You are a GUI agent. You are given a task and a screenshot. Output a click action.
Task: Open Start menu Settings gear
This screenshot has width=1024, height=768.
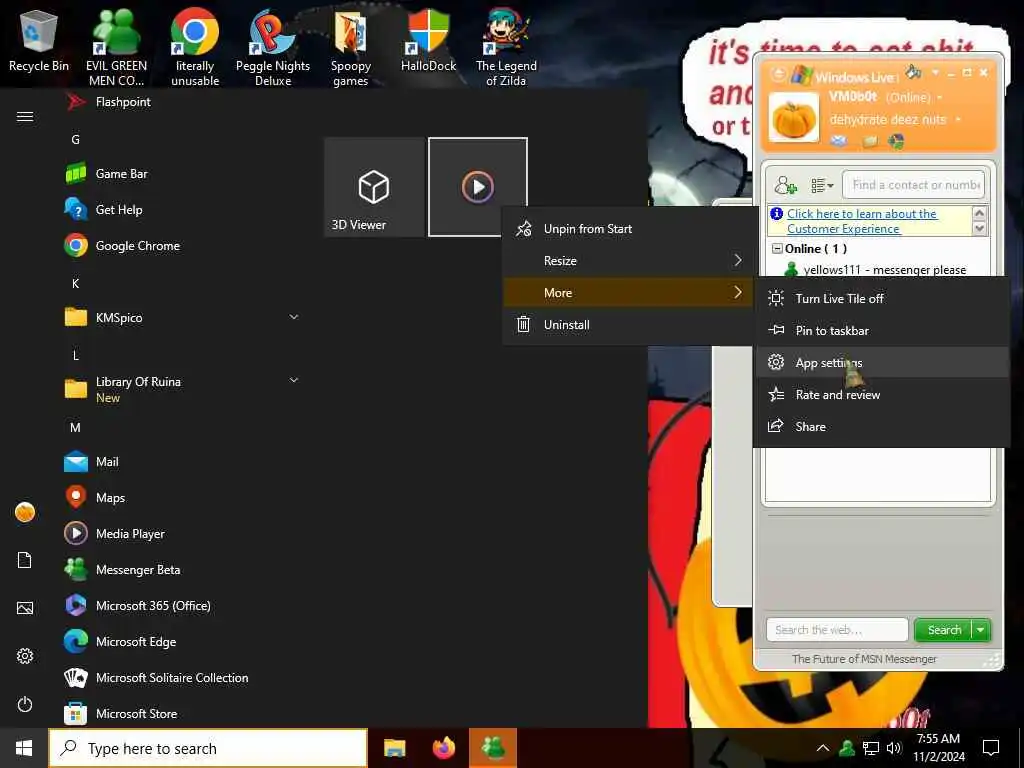(25, 656)
